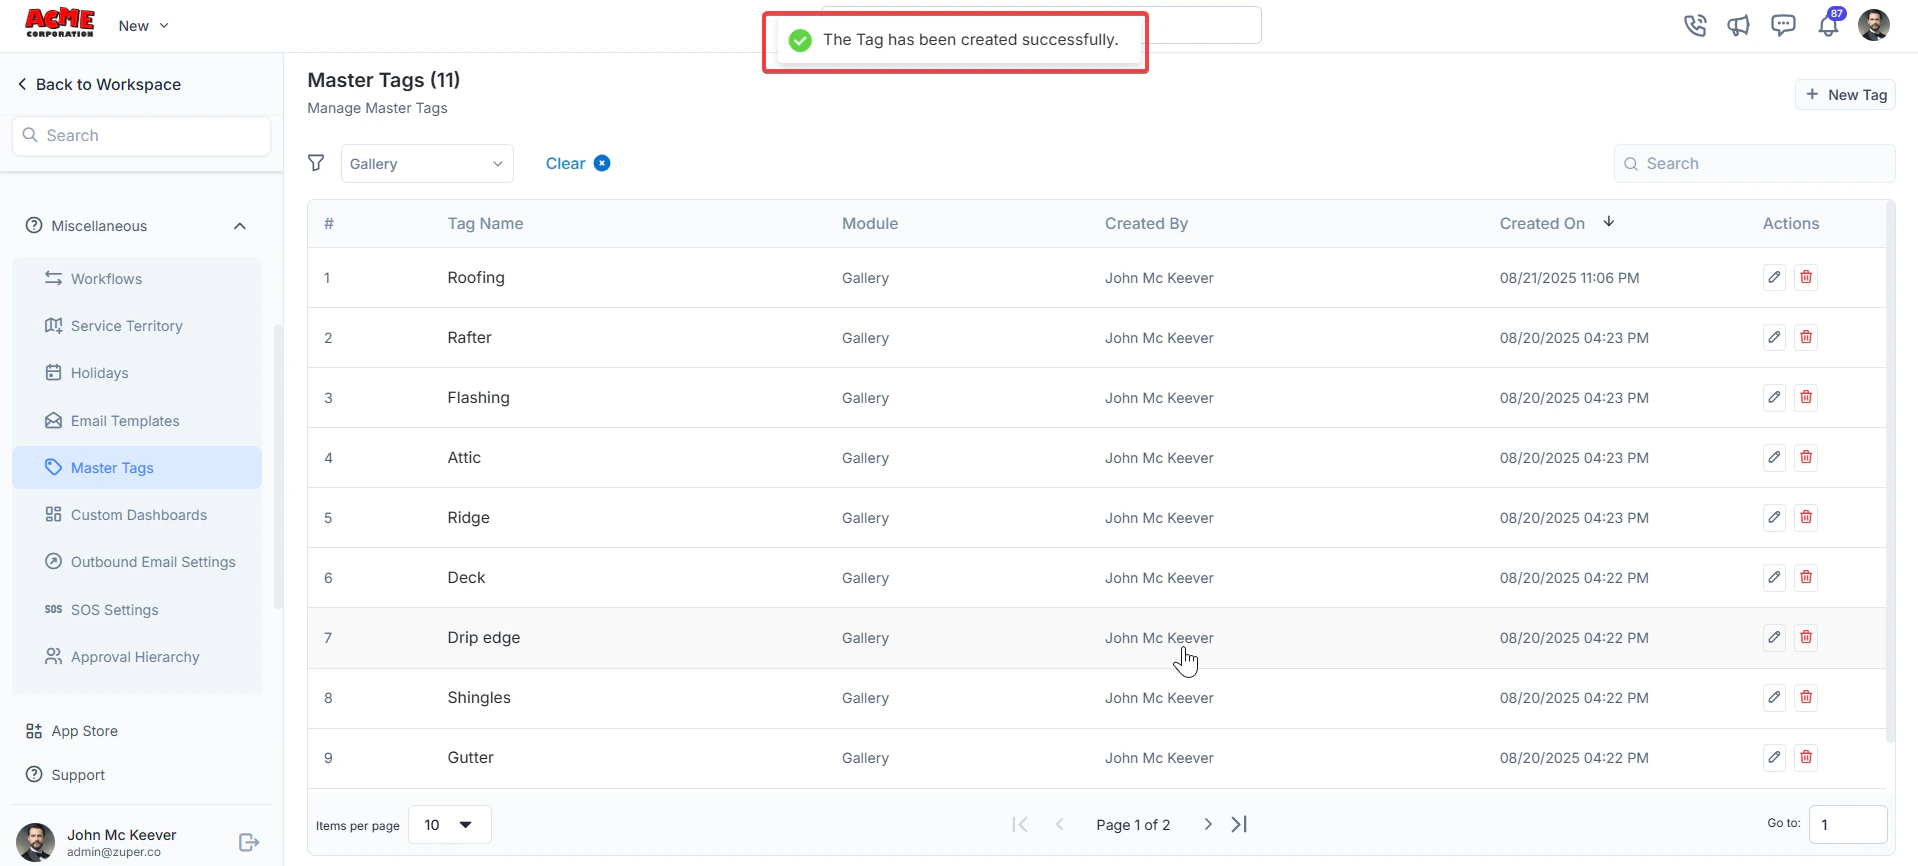This screenshot has width=1918, height=866.
Task: Click the Drip edge tag name
Action: pos(484,638)
